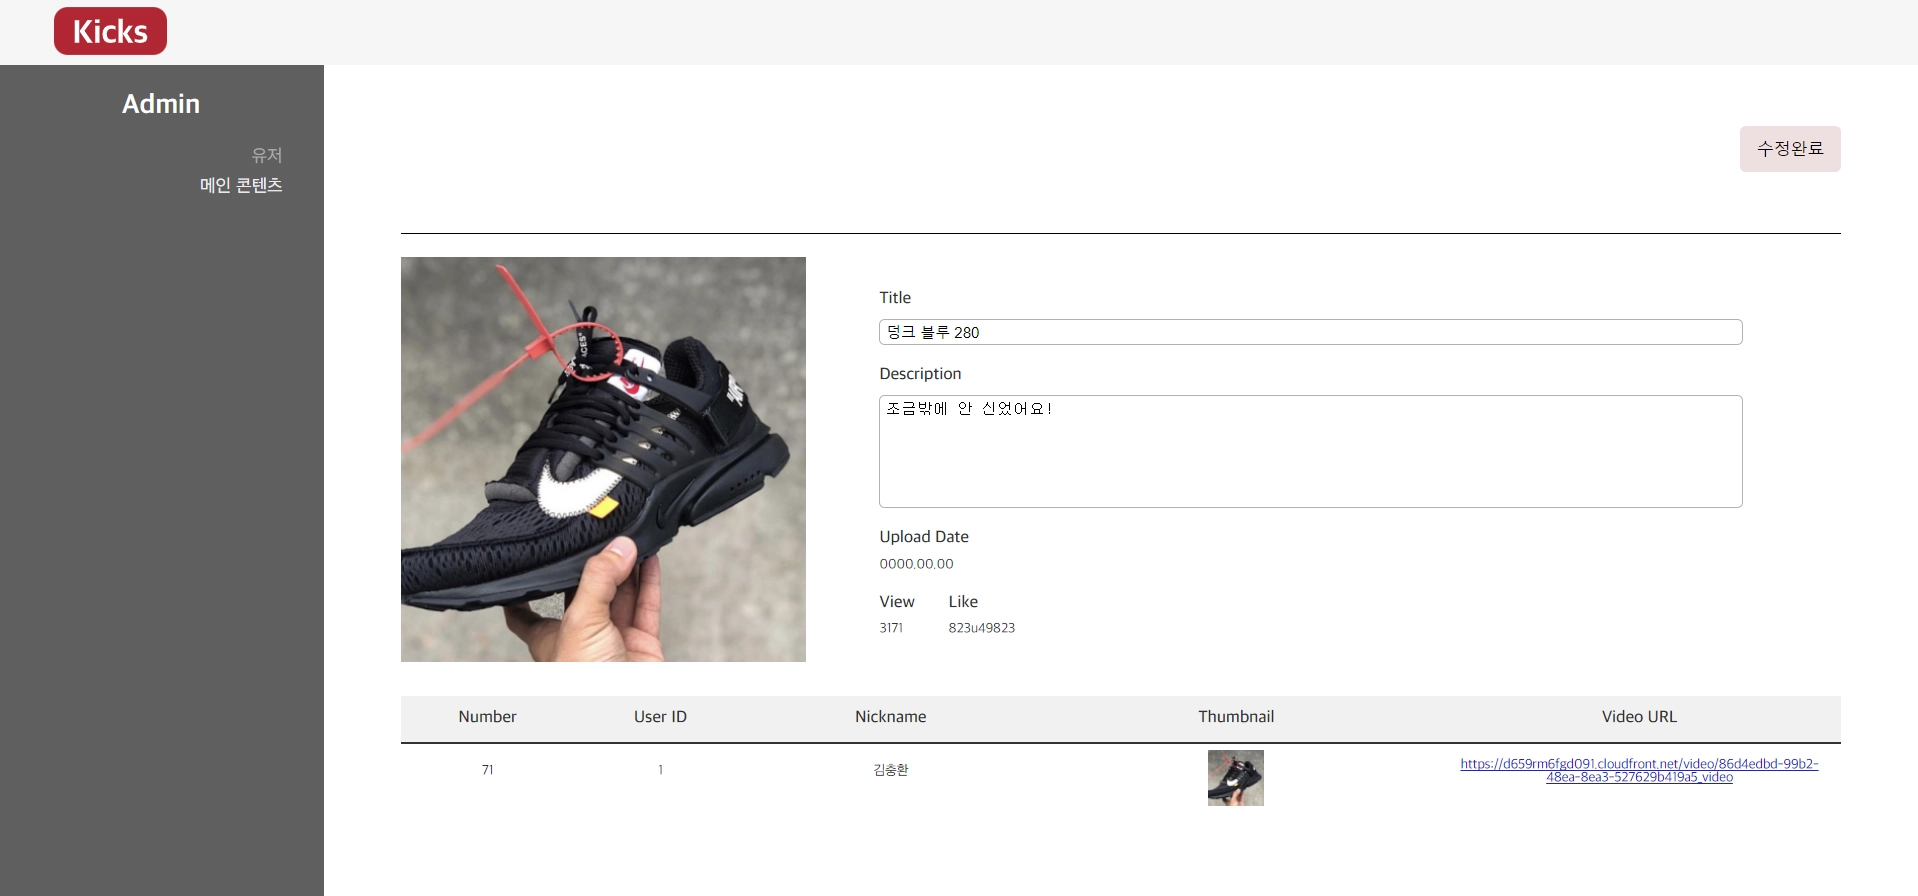The image size is (1918, 896).
Task: Open the 메인 콘텐츠 sidebar menu
Action: [241, 185]
